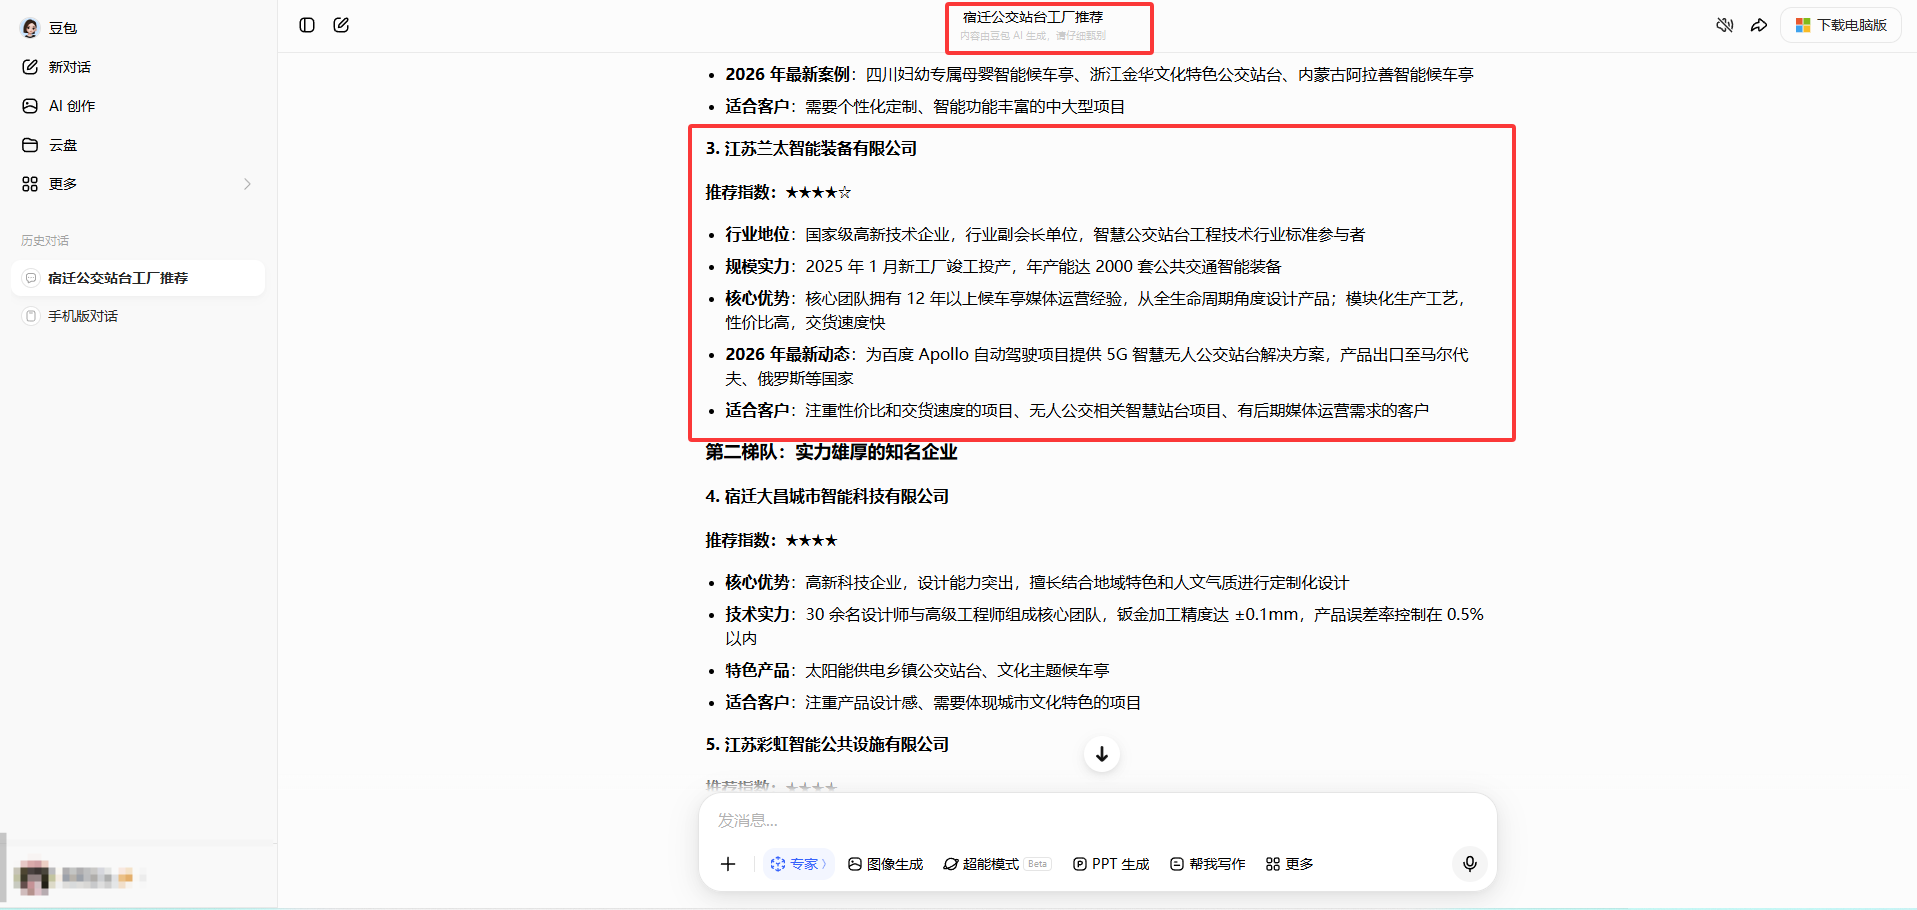Screen dimensions: 1917x910
Task: Select PPT 生成 tool
Action: pos(1110,864)
